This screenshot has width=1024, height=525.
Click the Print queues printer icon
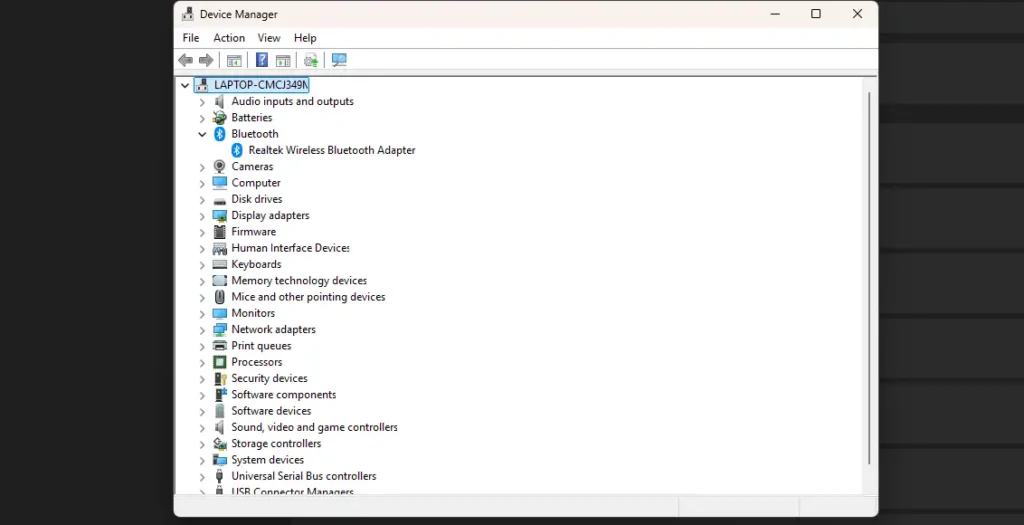219,346
